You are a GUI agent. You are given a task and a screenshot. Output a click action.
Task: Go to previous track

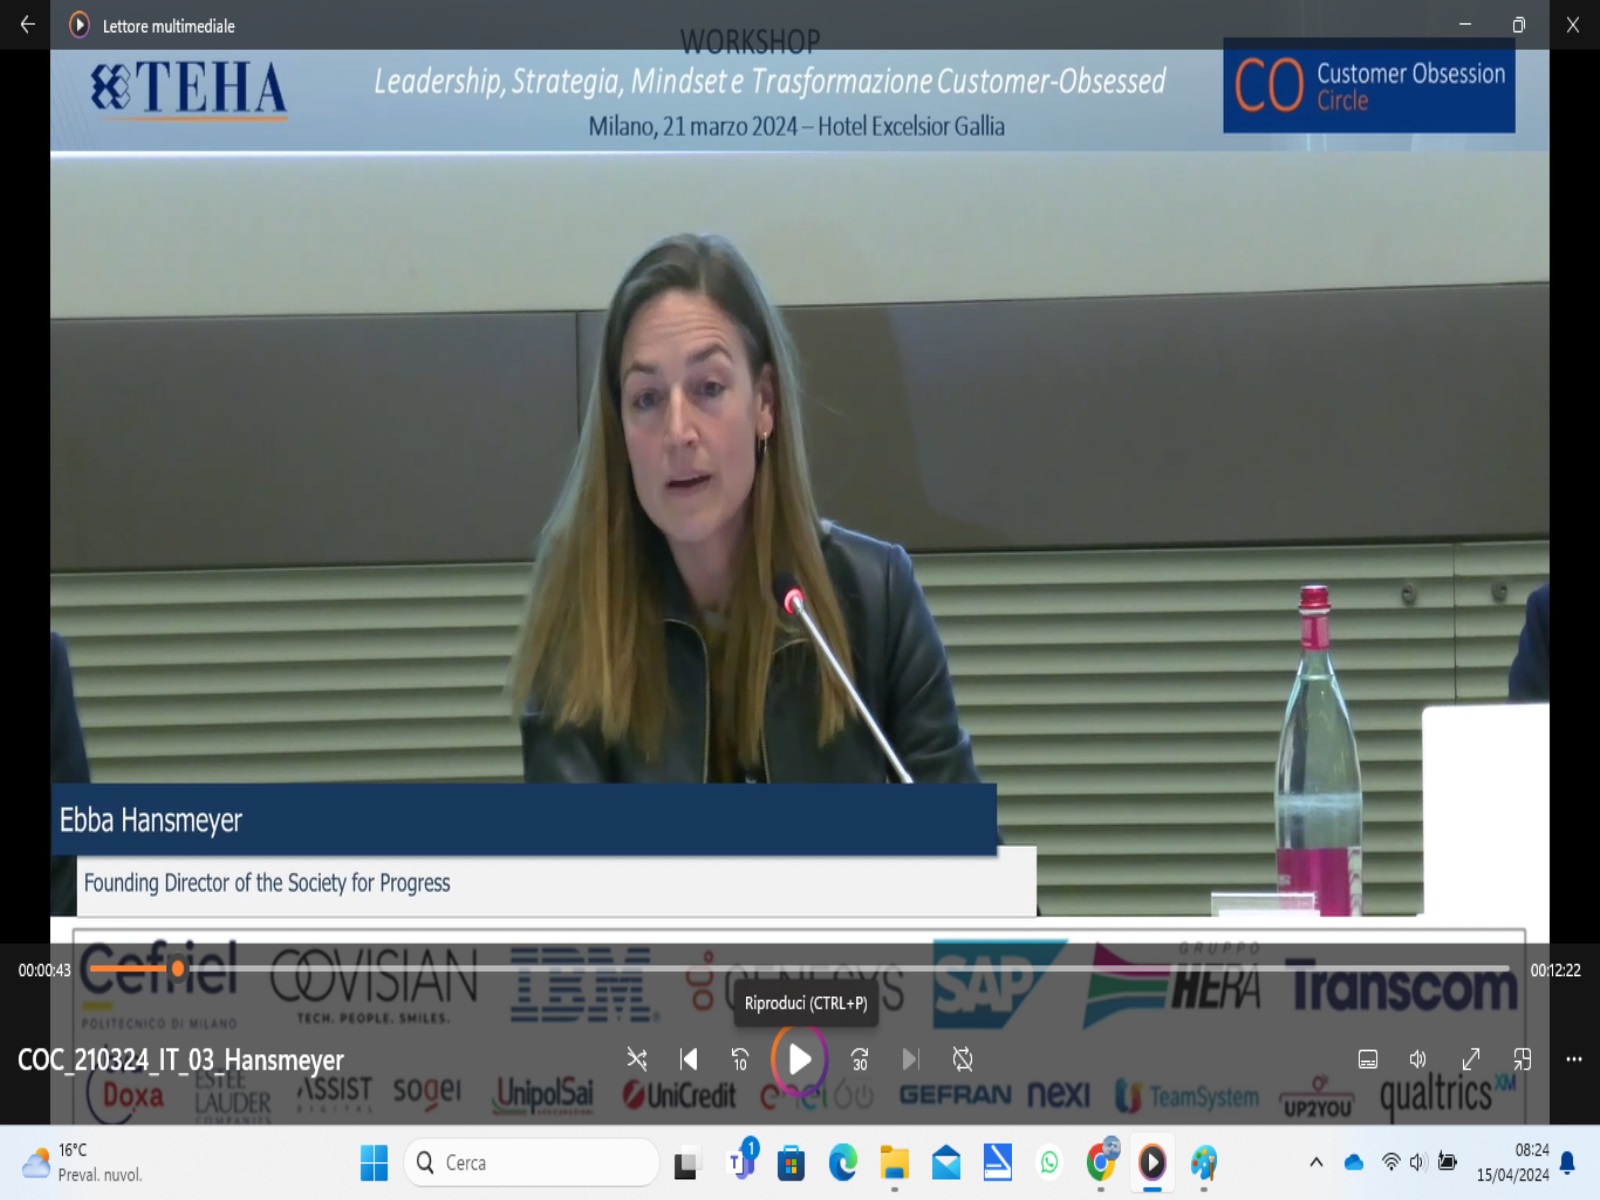point(689,1059)
